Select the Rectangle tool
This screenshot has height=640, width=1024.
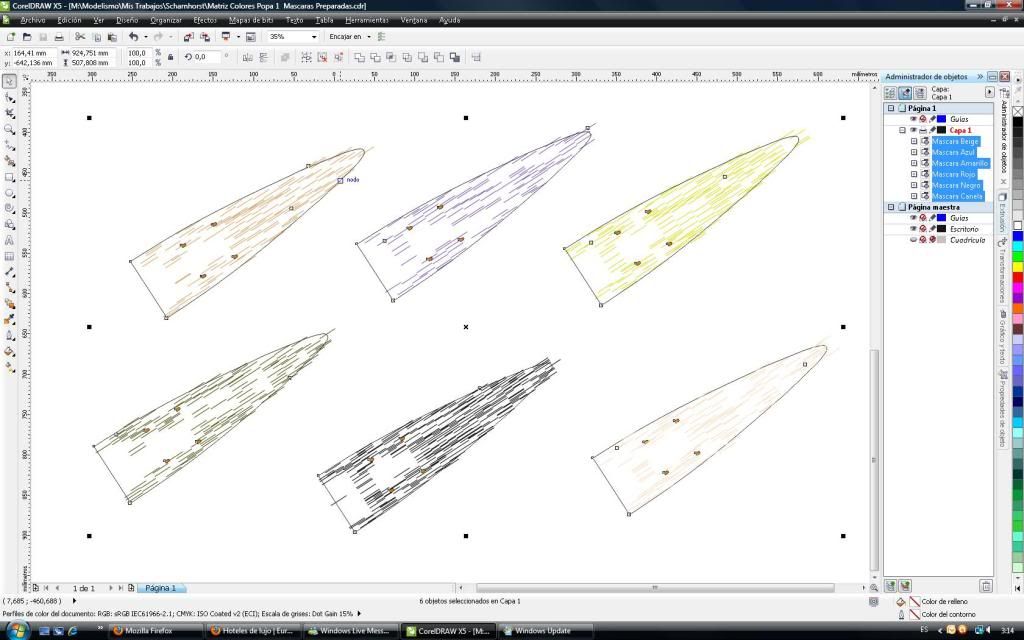point(10,177)
